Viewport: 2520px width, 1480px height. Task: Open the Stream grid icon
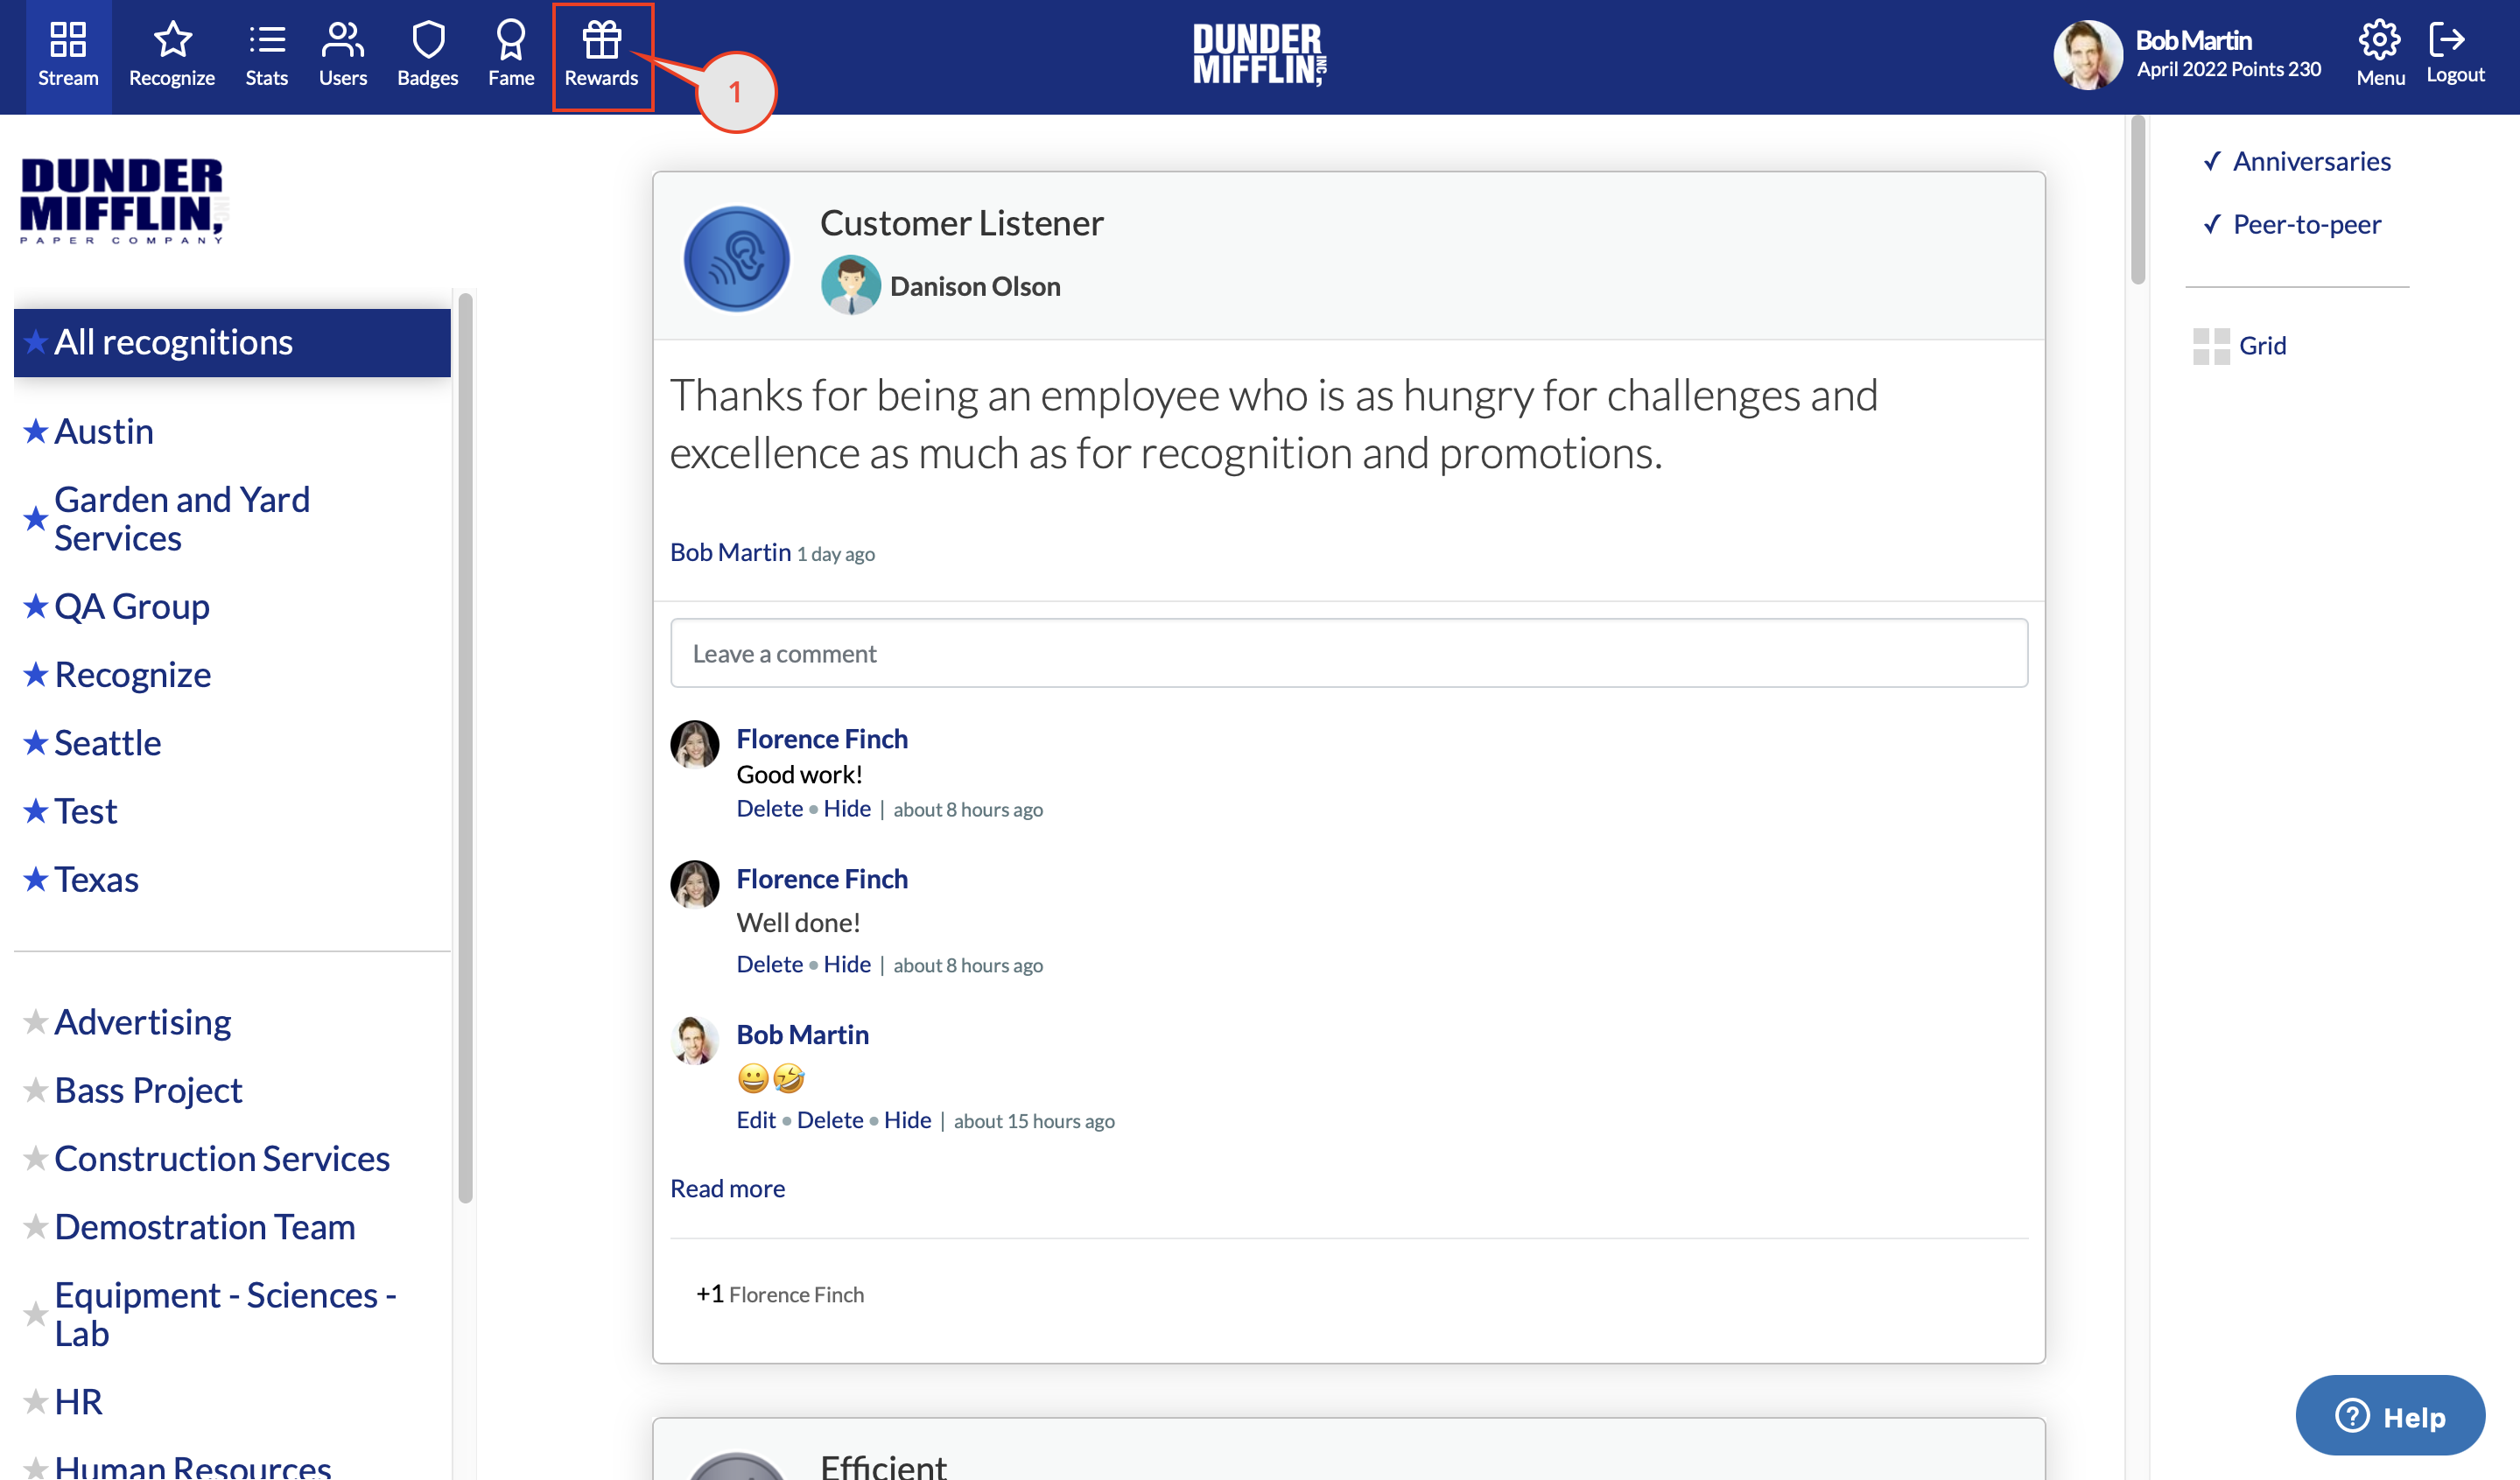(x=68, y=40)
